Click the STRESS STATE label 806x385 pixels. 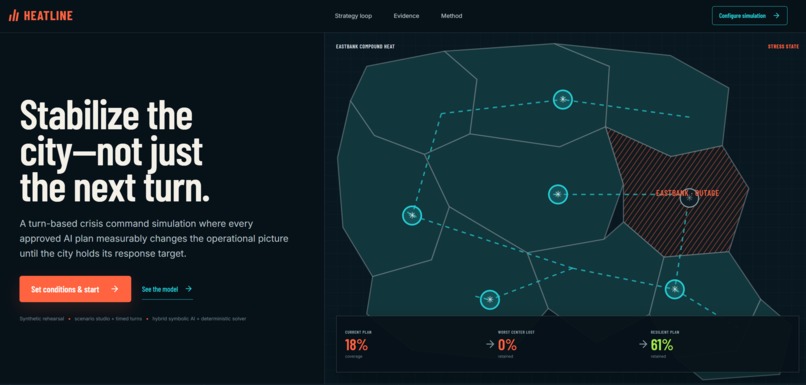pos(783,46)
